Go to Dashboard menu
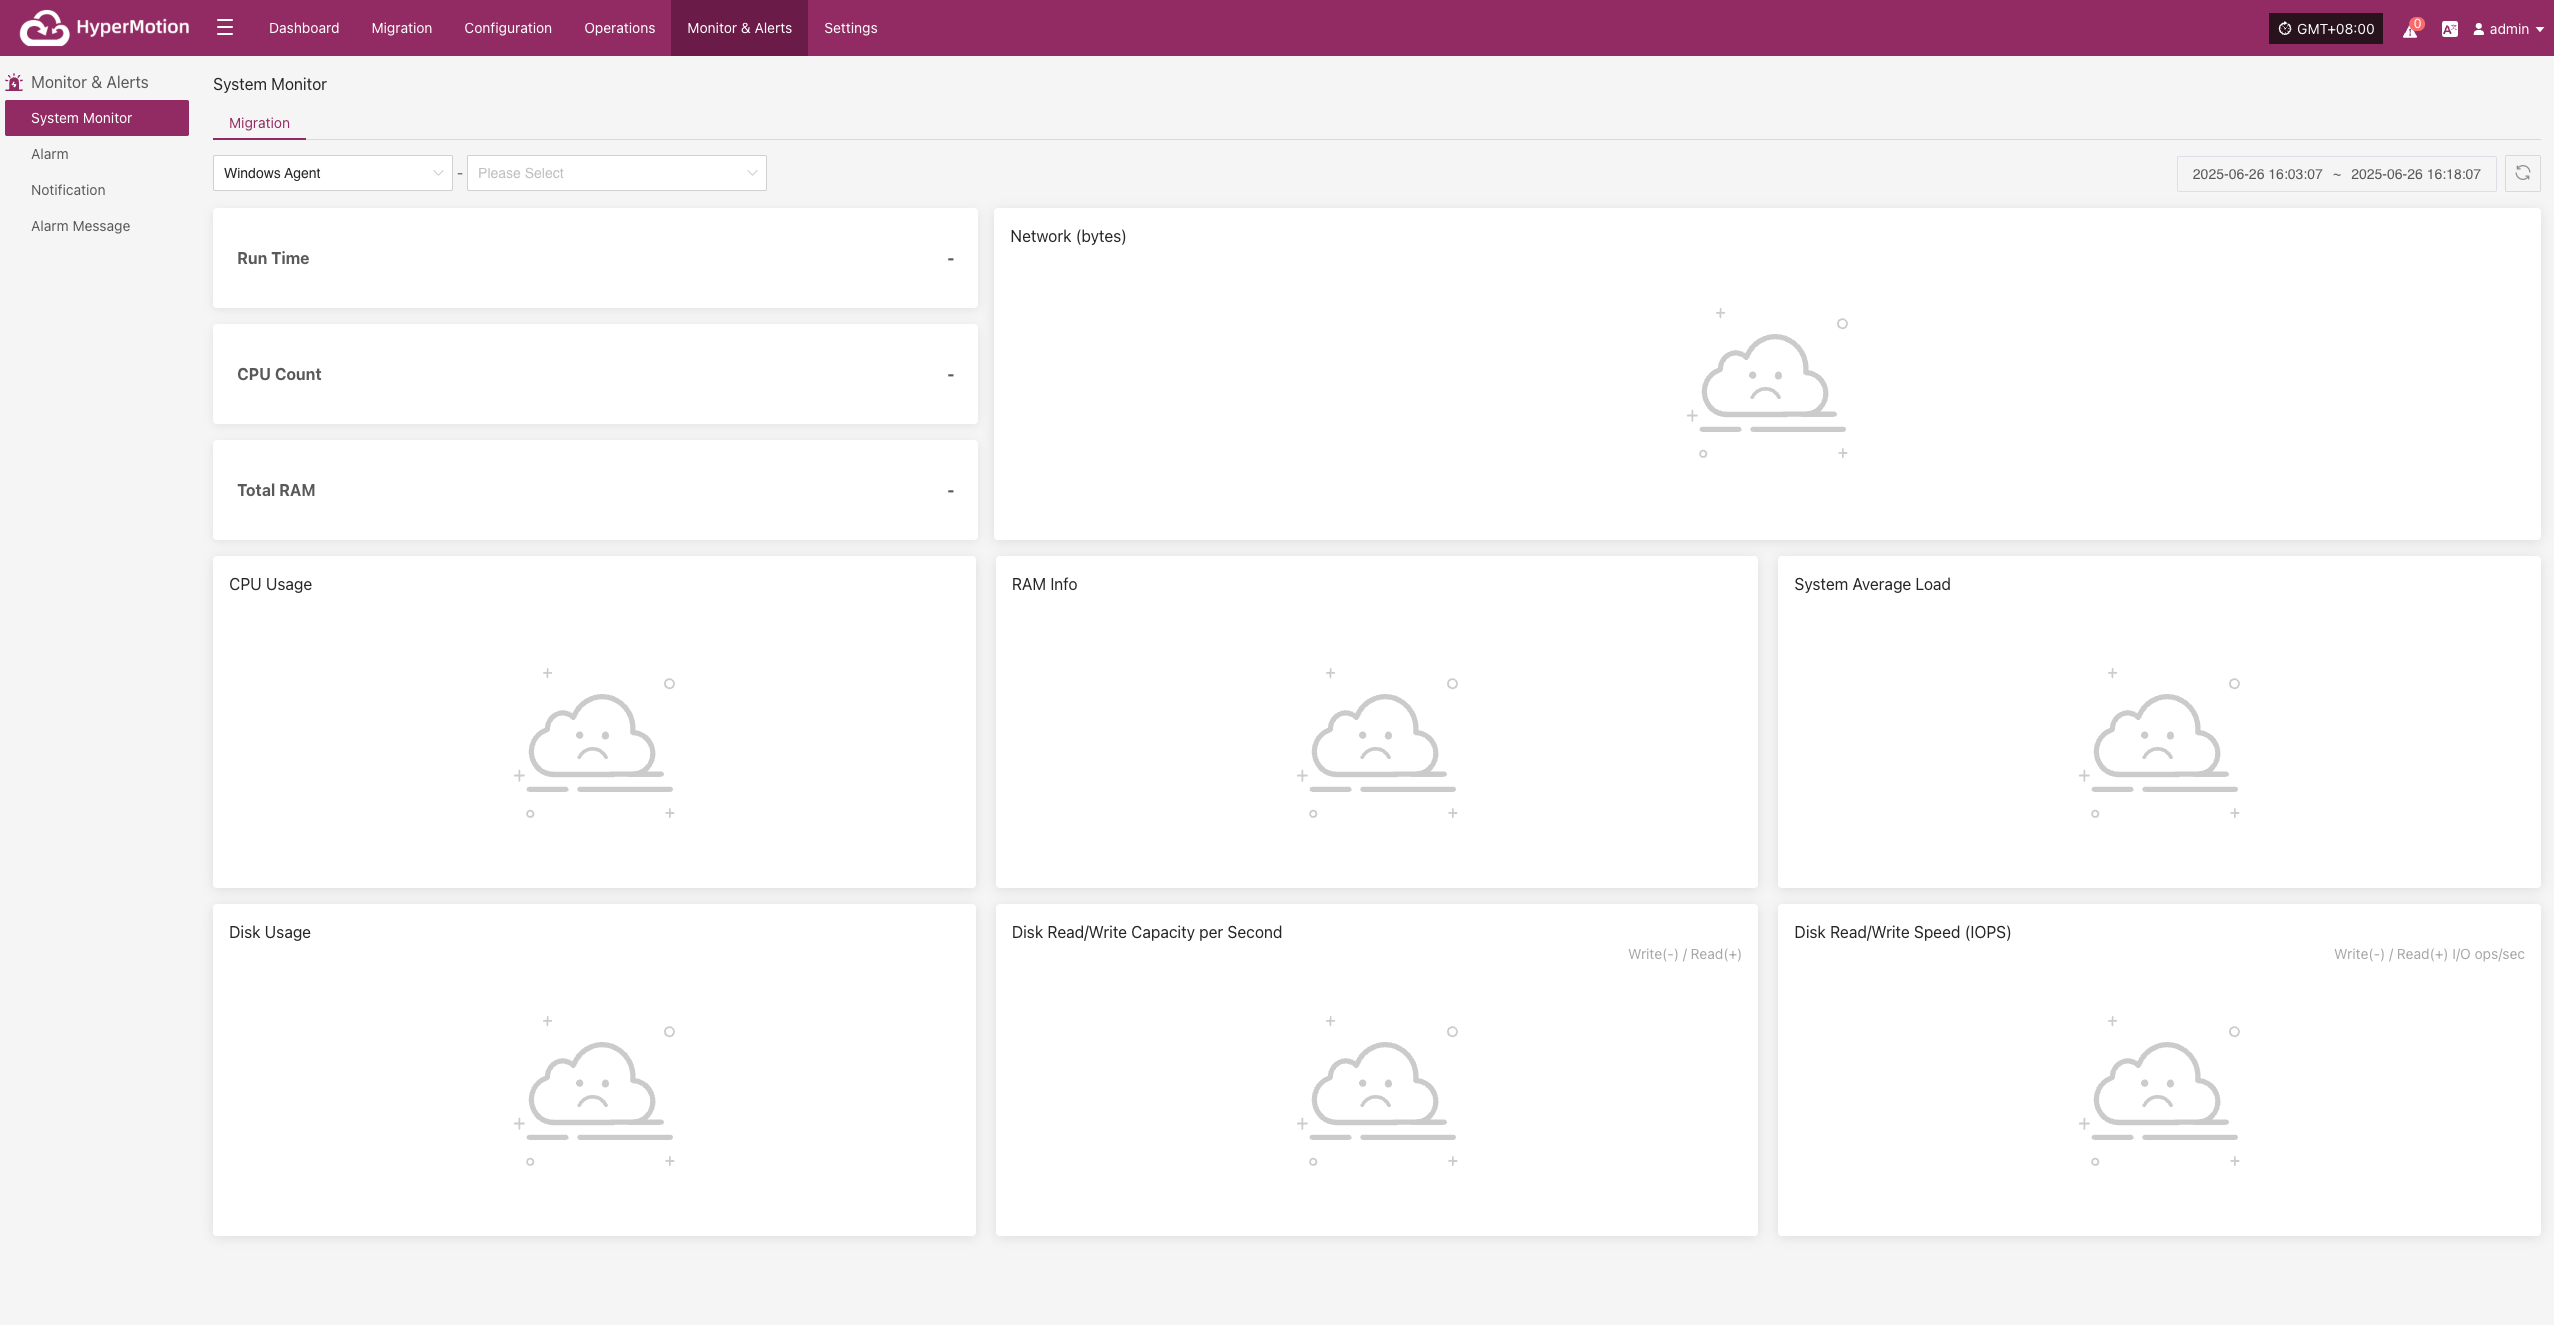Viewport: 2554px width, 1325px height. coord(304,28)
